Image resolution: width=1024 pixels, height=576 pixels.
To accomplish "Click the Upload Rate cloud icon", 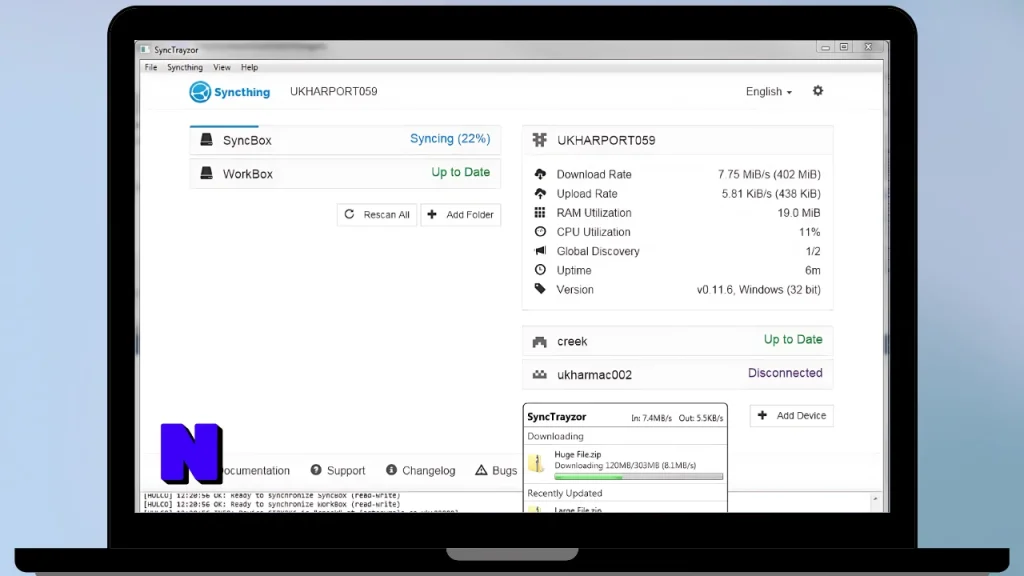I will 540,193.
